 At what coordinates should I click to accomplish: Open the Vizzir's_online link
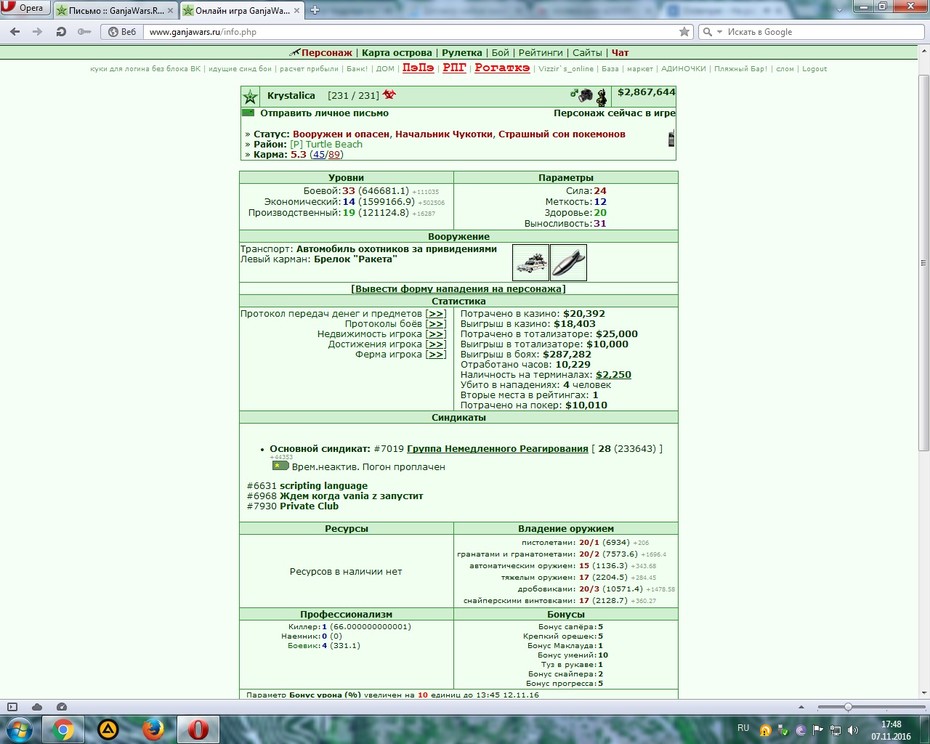coord(566,69)
